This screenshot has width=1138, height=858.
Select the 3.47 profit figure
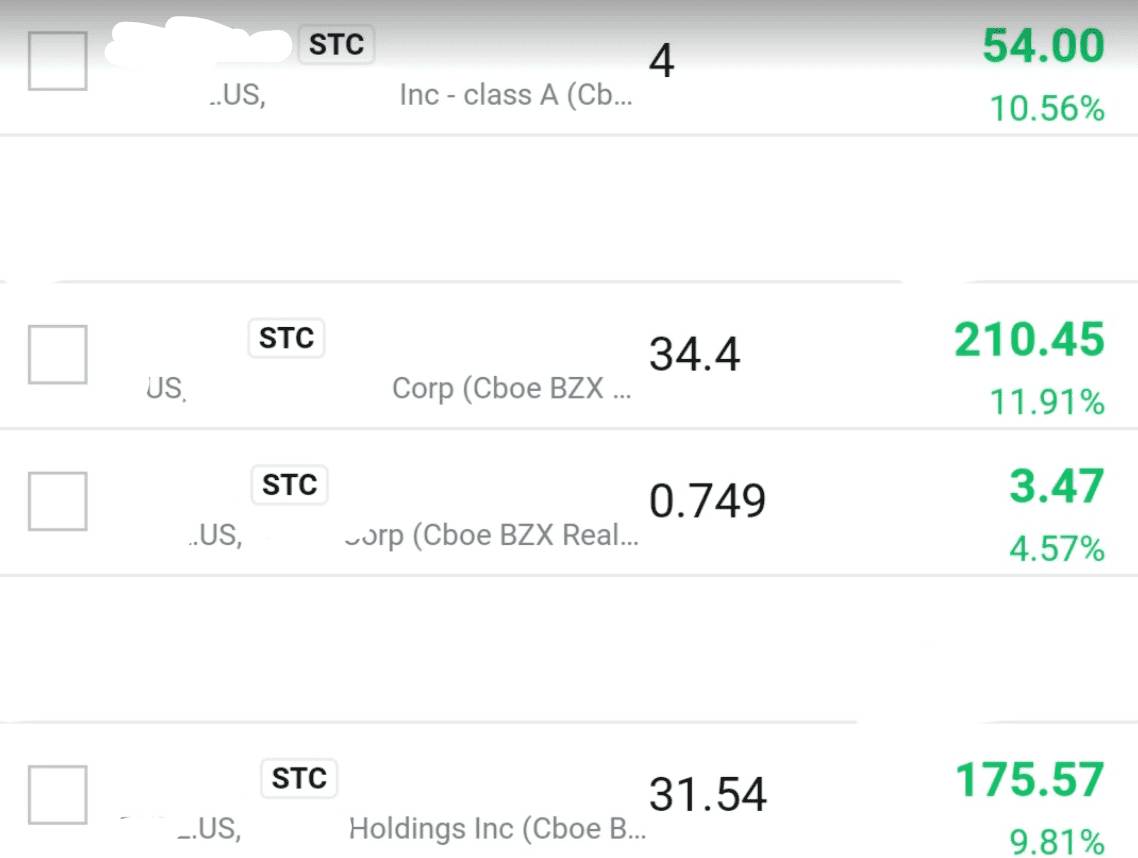(1056, 487)
